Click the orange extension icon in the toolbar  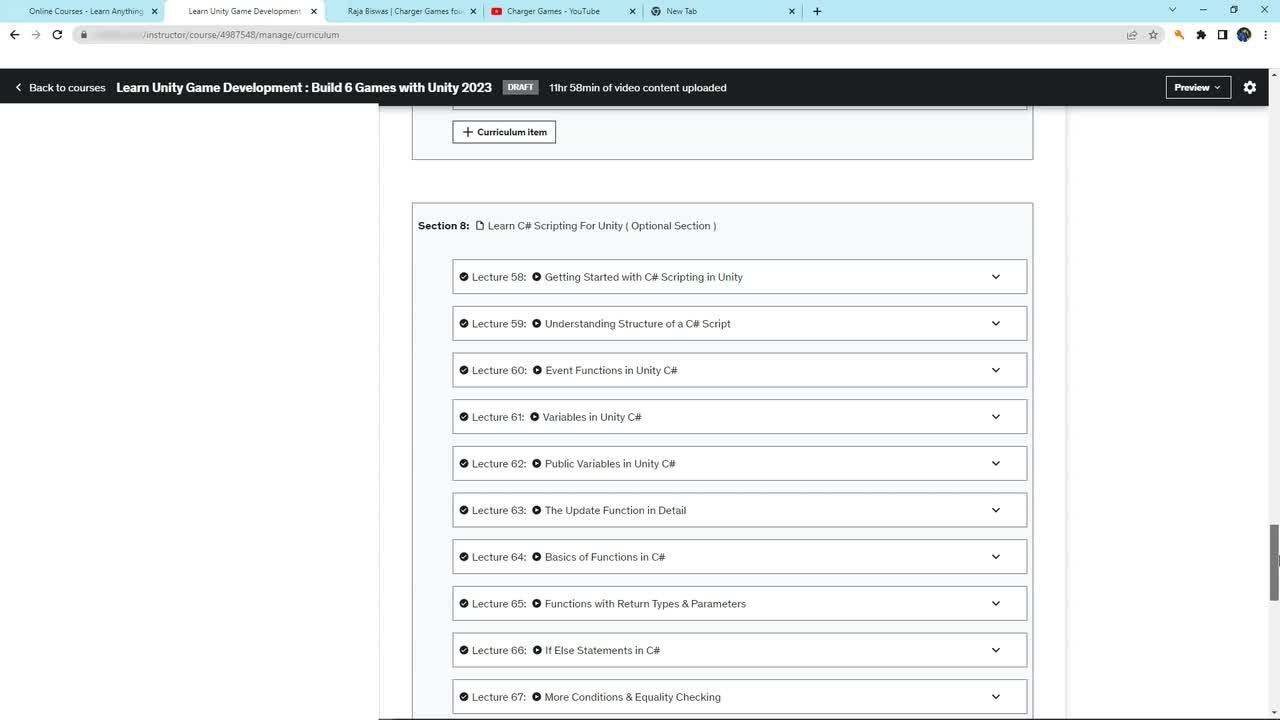point(1180,34)
